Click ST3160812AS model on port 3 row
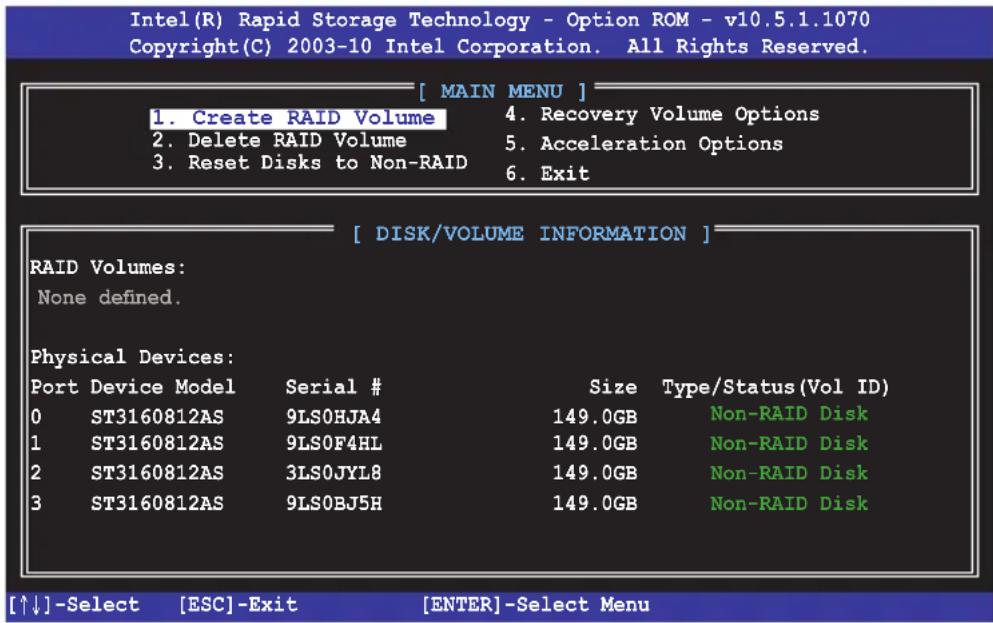The height and width of the screenshot is (623, 993). coord(157,503)
